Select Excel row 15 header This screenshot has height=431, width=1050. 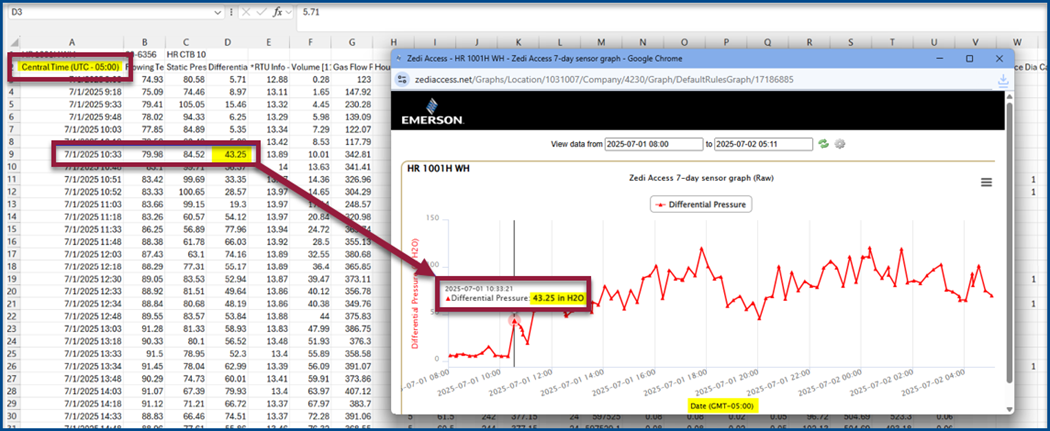tap(11, 229)
